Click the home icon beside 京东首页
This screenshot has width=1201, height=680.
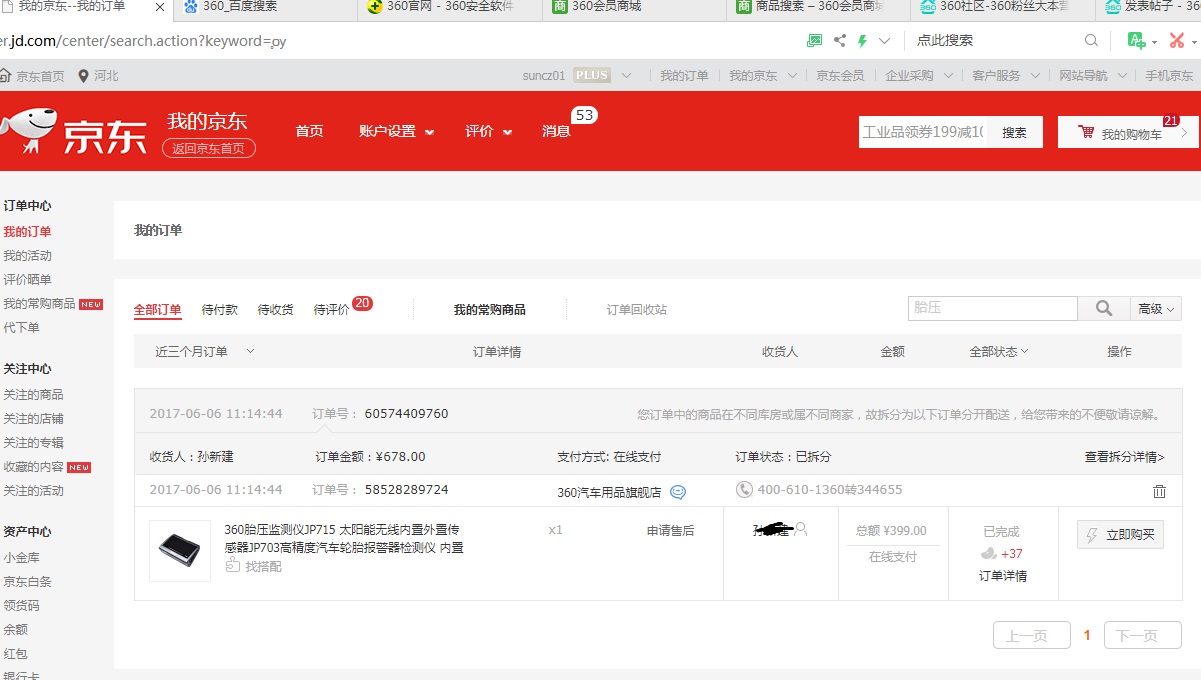tap(6, 76)
